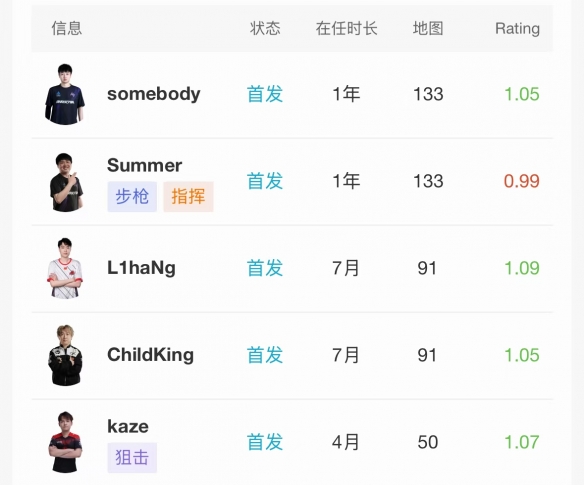Image resolution: width=584 pixels, height=485 pixels.
Task: Open ChildKing's player avatar photo
Action: tap(65, 355)
